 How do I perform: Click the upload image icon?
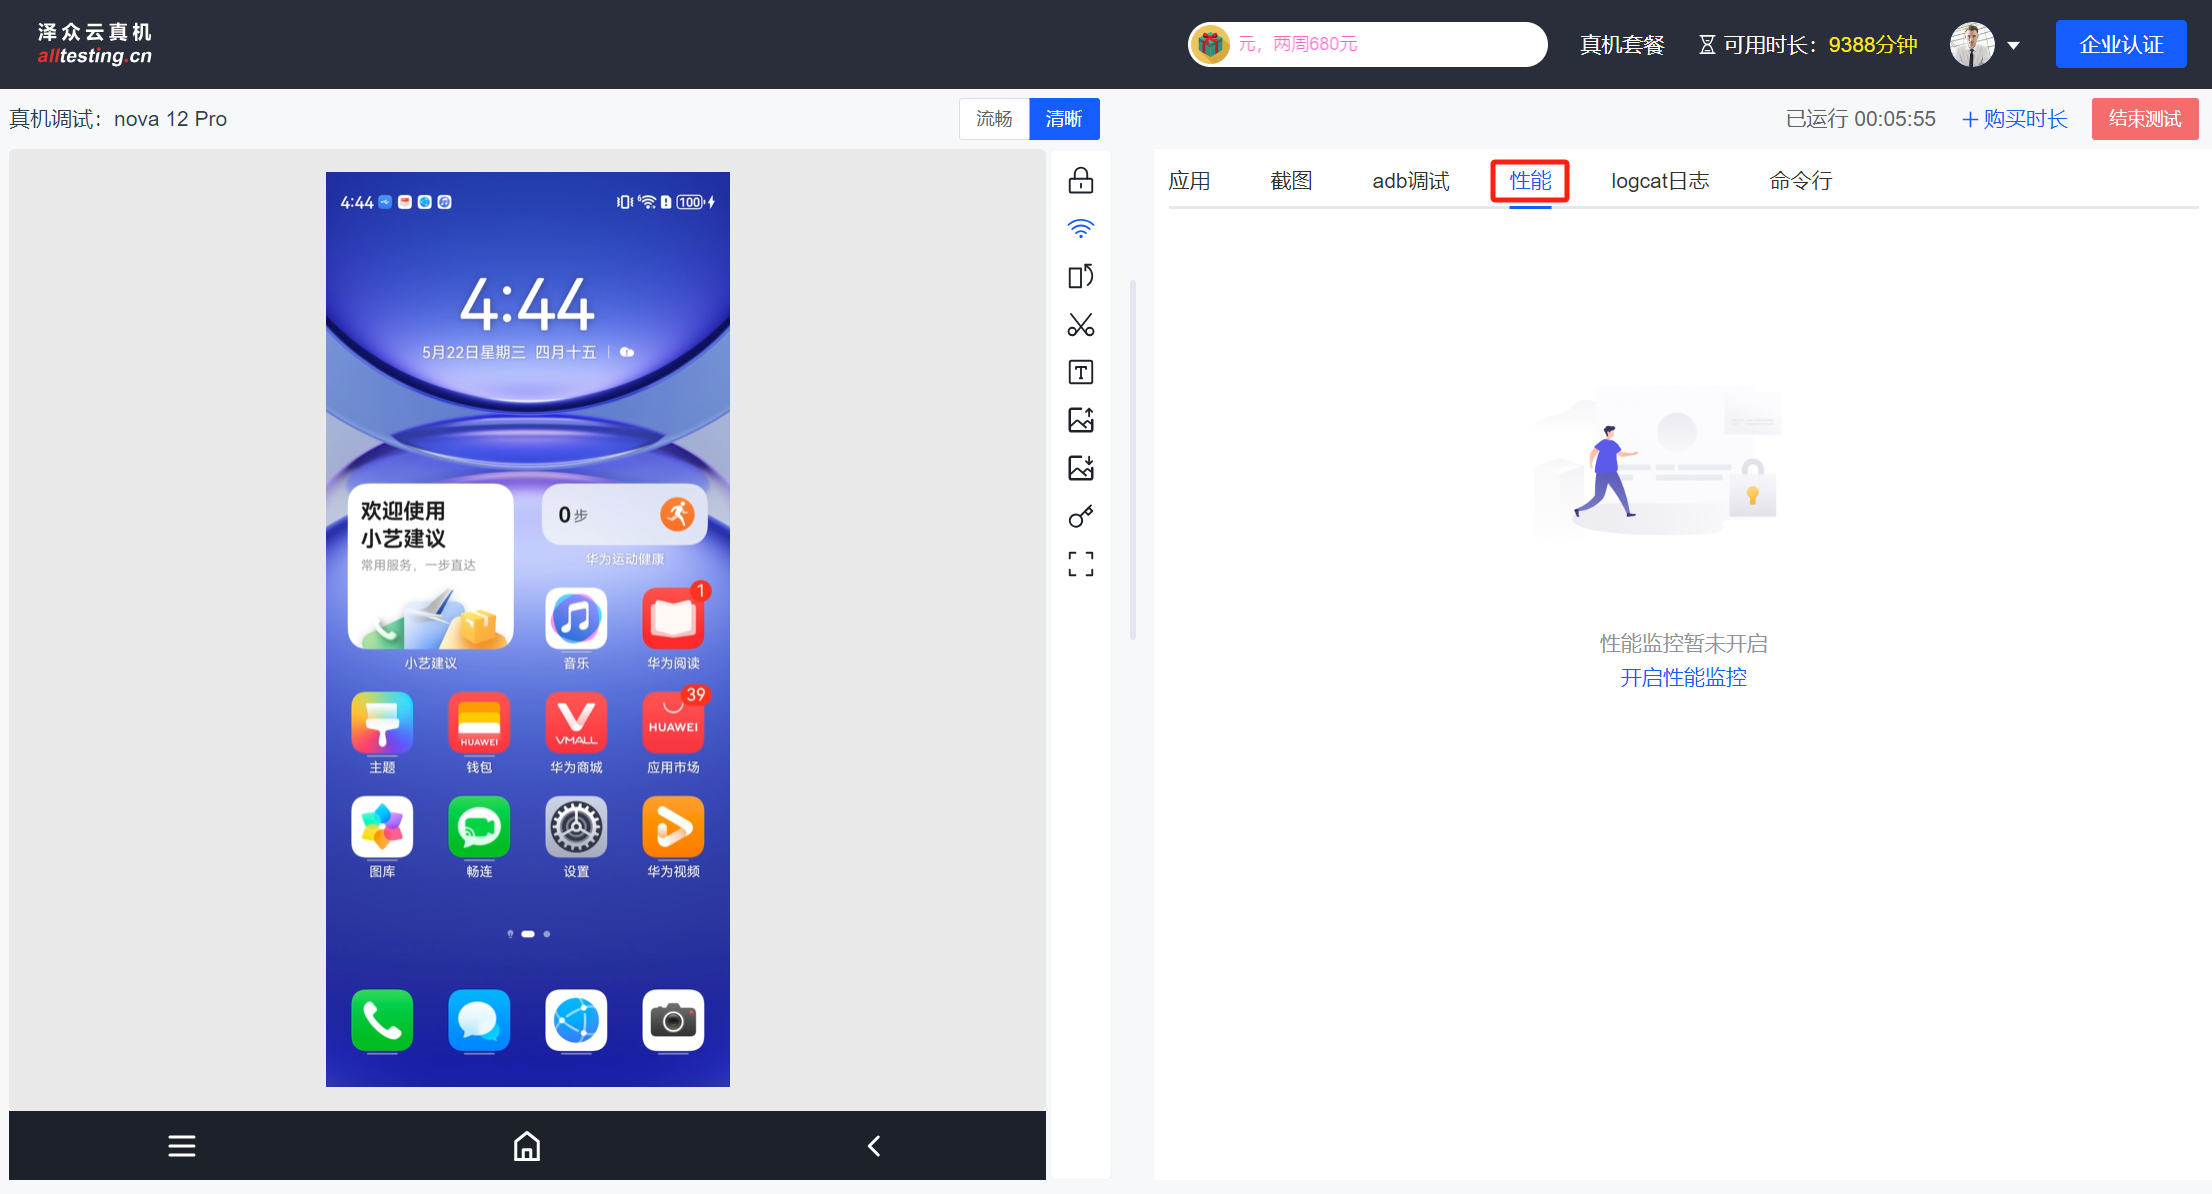tap(1080, 420)
